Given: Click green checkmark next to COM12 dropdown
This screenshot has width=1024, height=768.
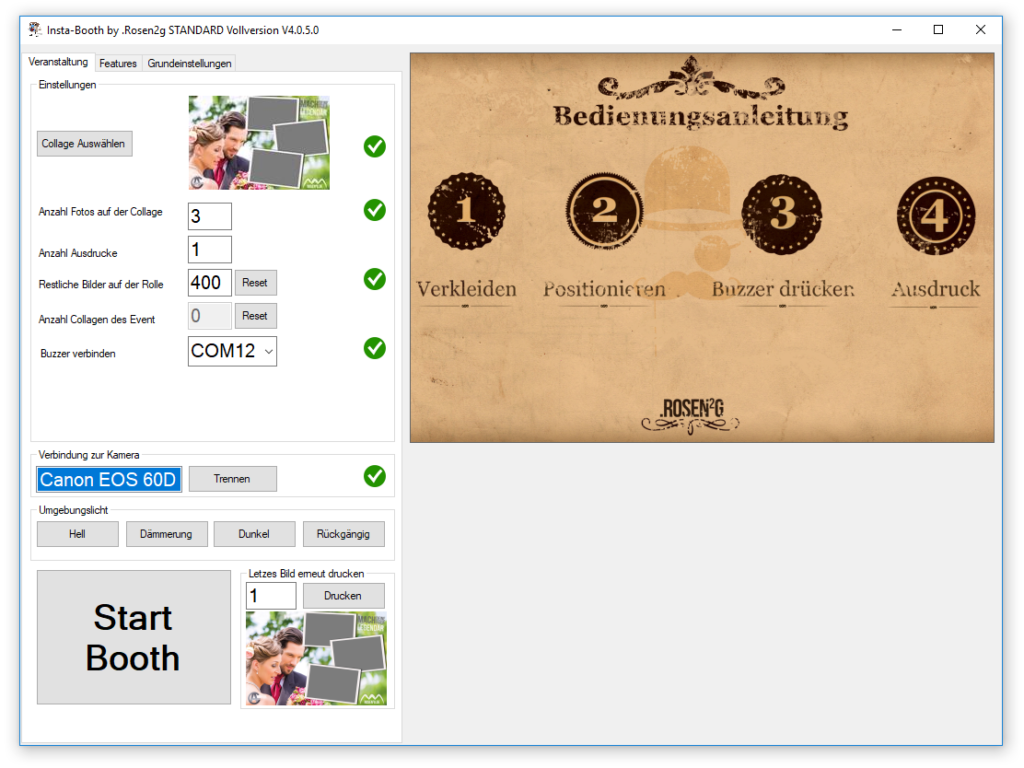Looking at the screenshot, I should 375,348.
